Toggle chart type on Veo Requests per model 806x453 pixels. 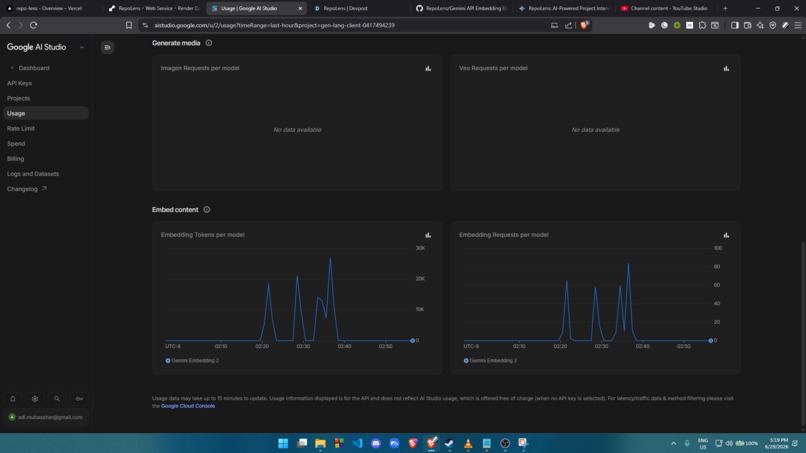726,68
